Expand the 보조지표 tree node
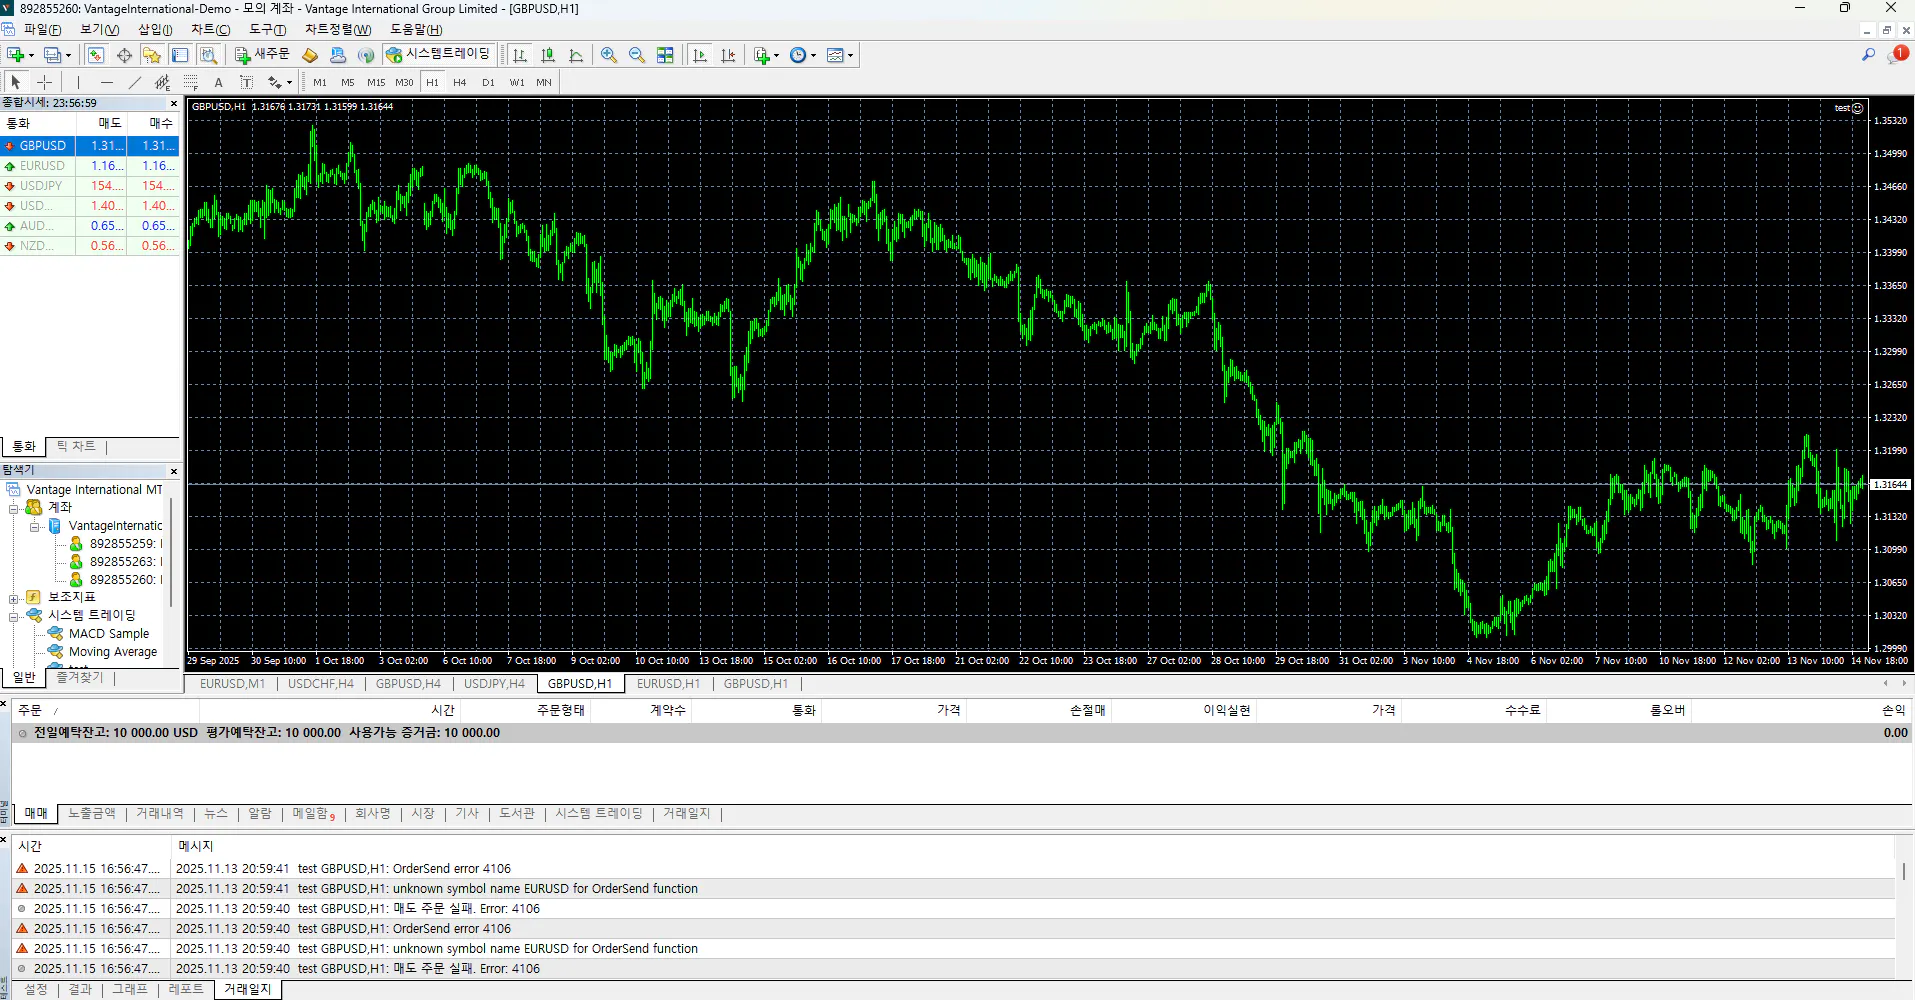The height and width of the screenshot is (1000, 1915). 14,598
